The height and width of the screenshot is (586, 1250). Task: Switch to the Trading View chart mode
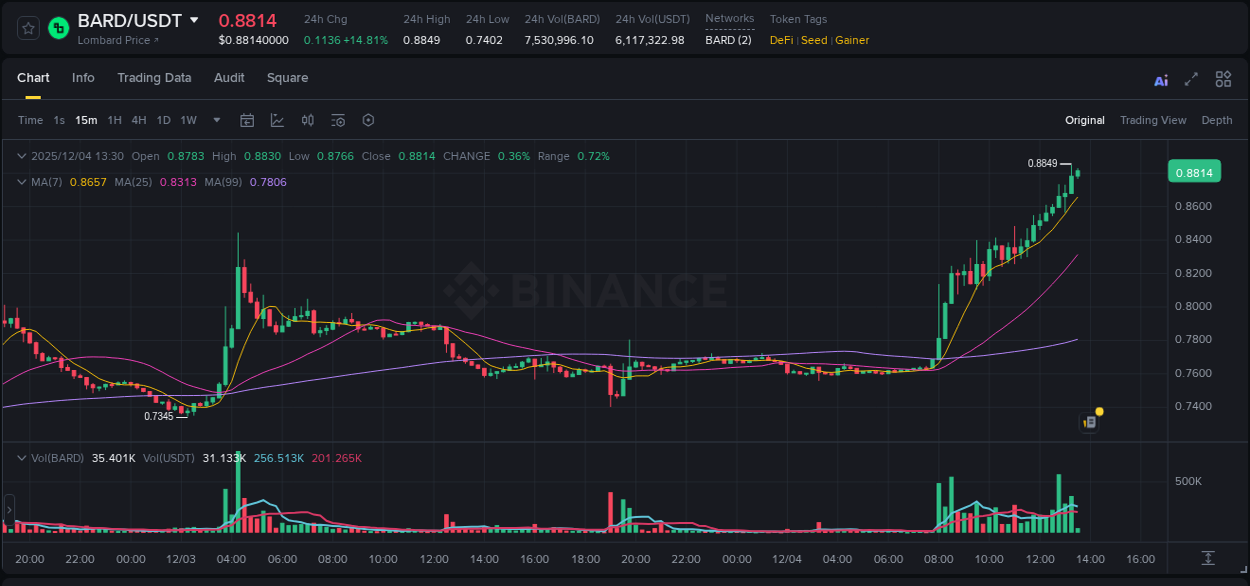click(1153, 120)
